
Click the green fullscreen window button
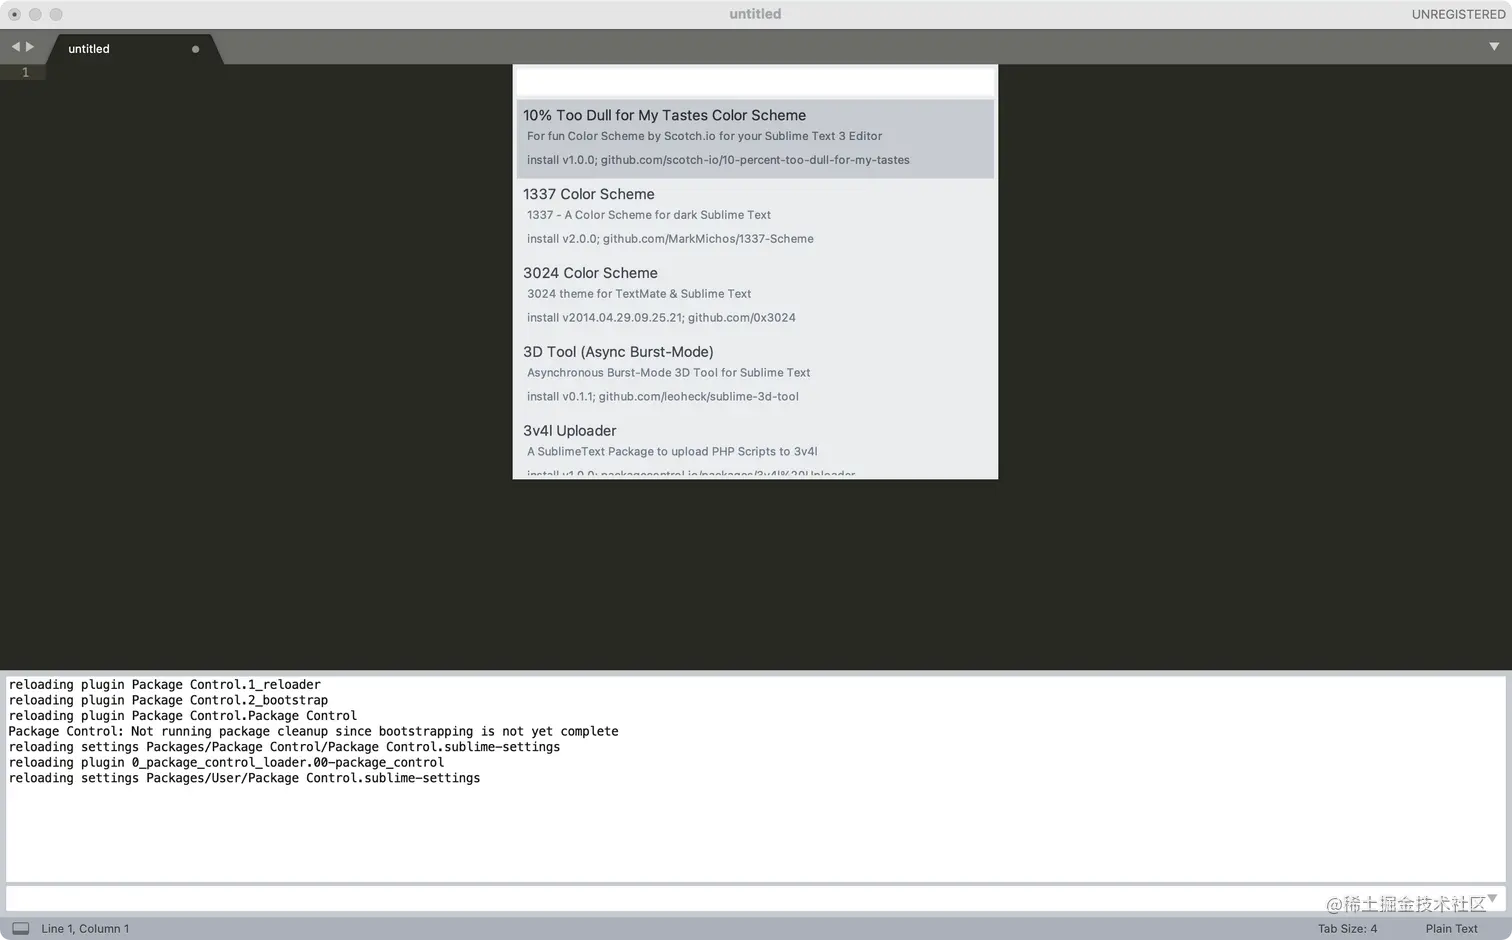click(x=56, y=14)
